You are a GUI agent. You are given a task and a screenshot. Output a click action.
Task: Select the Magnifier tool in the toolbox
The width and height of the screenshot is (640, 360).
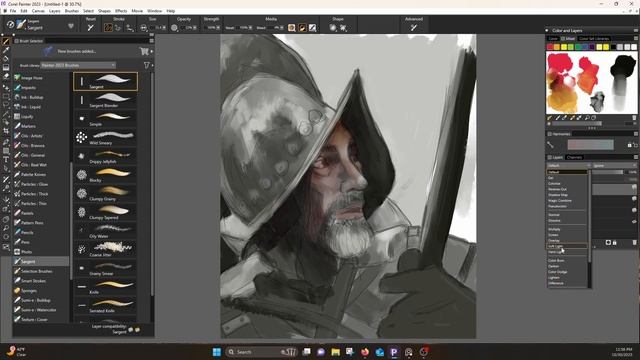6,228
